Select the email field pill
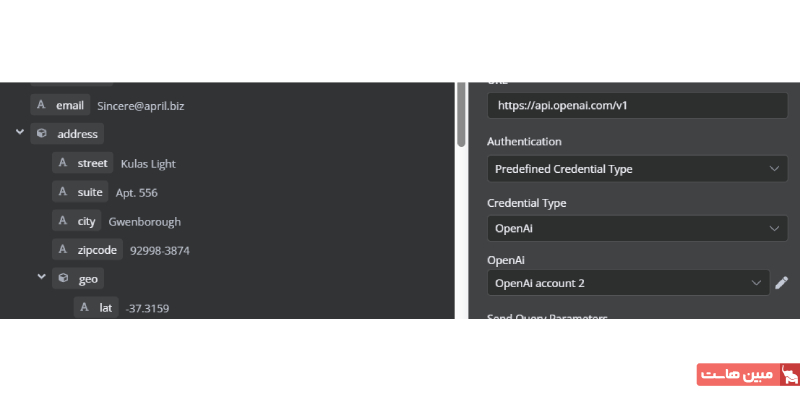This screenshot has height=400, width=800. [x=69, y=105]
